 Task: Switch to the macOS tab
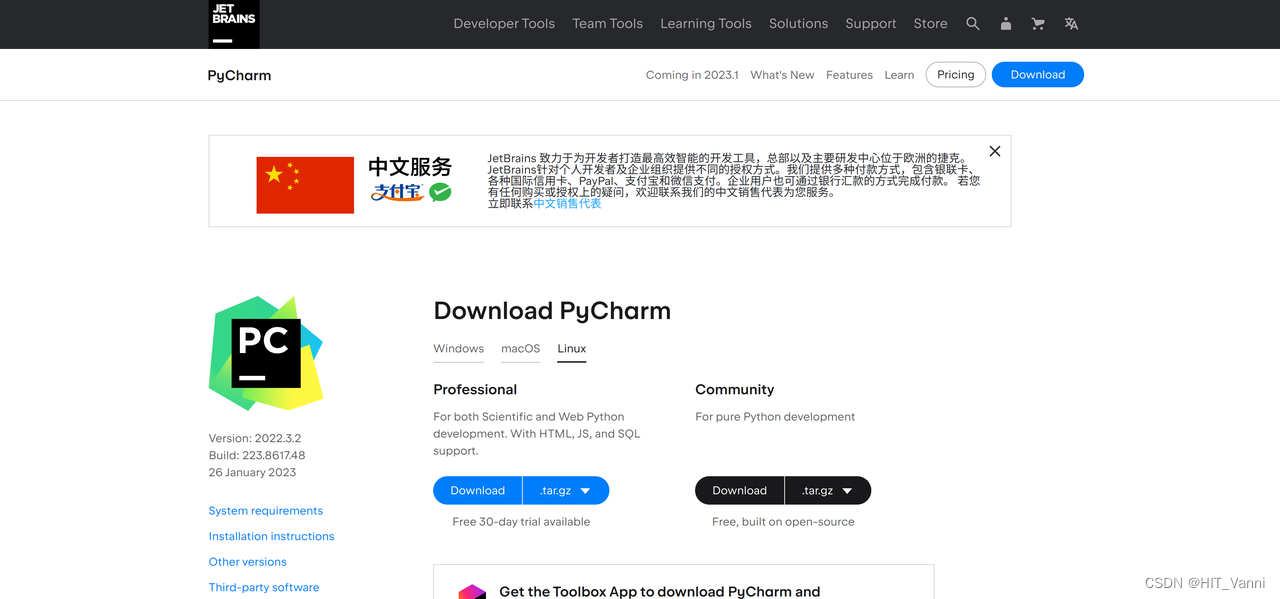pos(521,349)
